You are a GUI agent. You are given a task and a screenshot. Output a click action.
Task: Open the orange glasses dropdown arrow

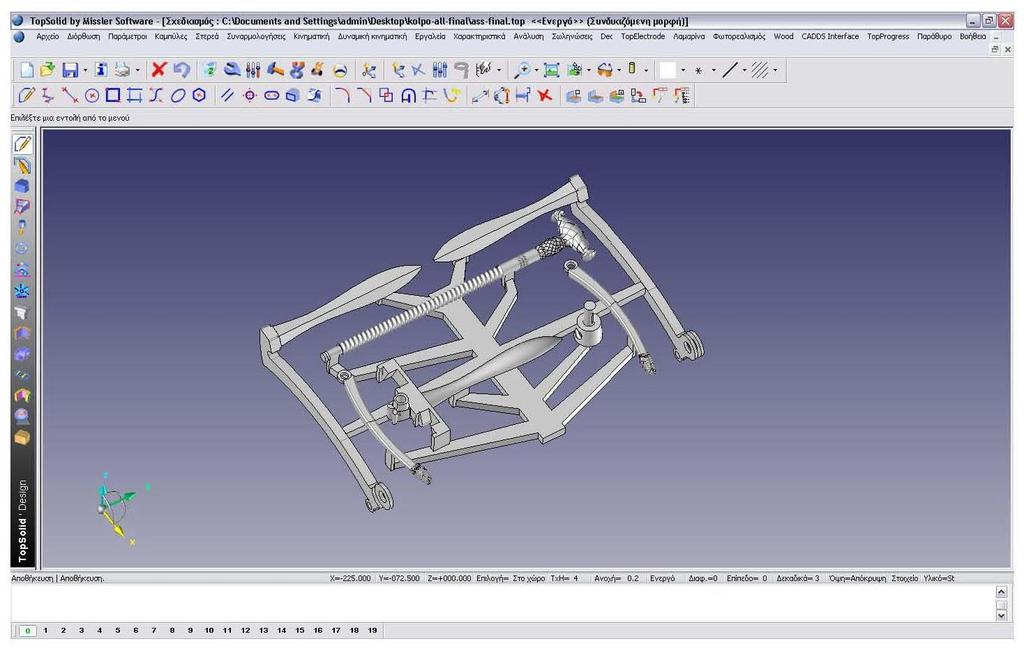(x=619, y=70)
